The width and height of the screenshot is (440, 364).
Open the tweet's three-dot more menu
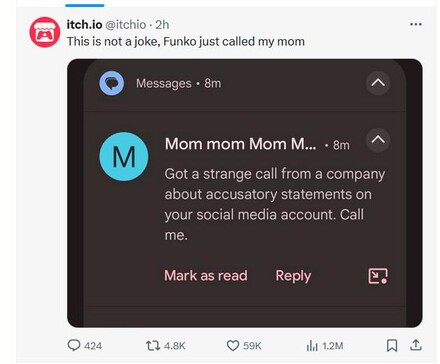[416, 24]
